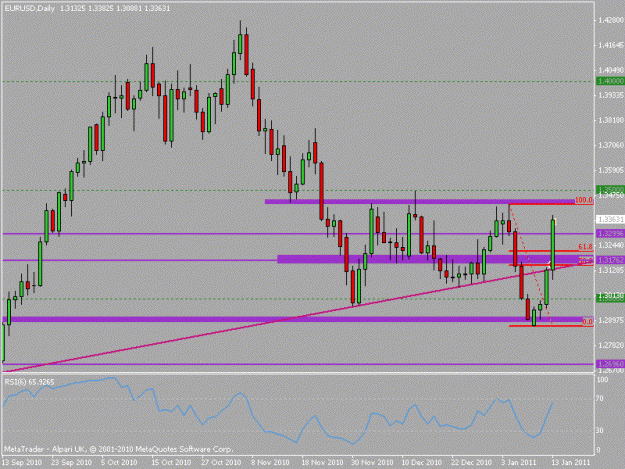Click the 30 Nov 2010 date label
The height and width of the screenshot is (469, 625).
tap(372, 463)
